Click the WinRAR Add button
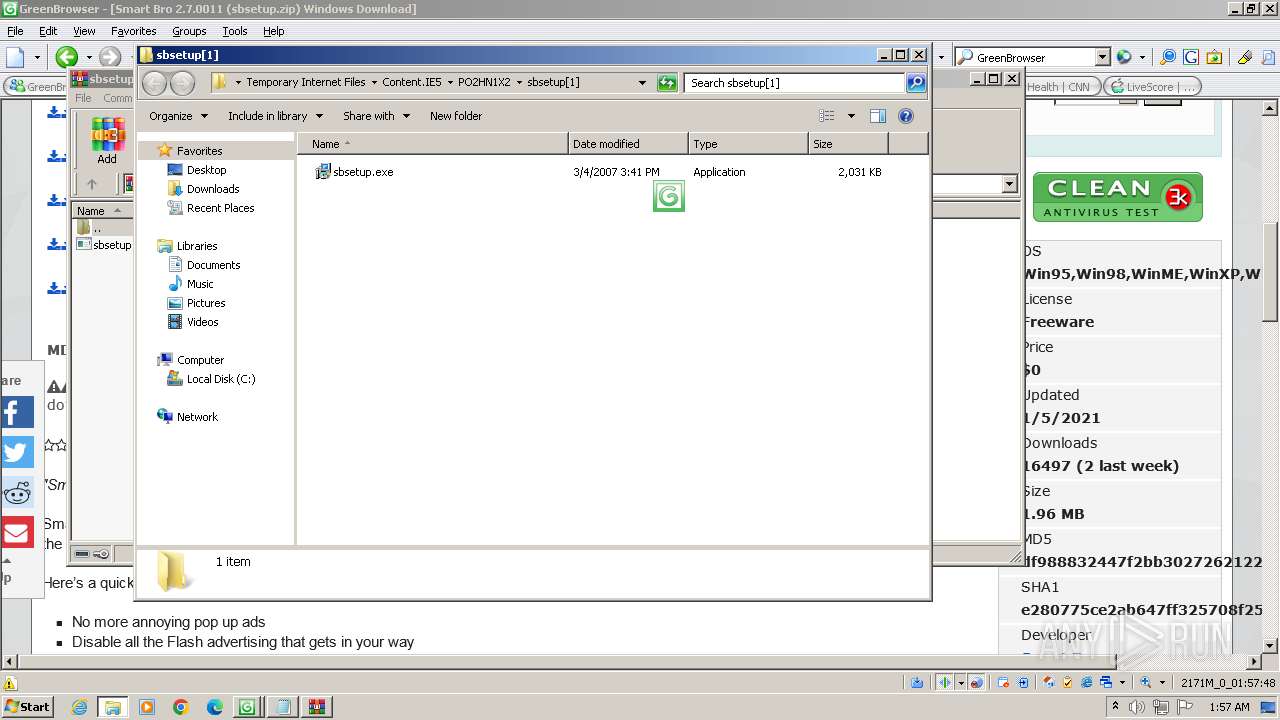 [x=107, y=141]
